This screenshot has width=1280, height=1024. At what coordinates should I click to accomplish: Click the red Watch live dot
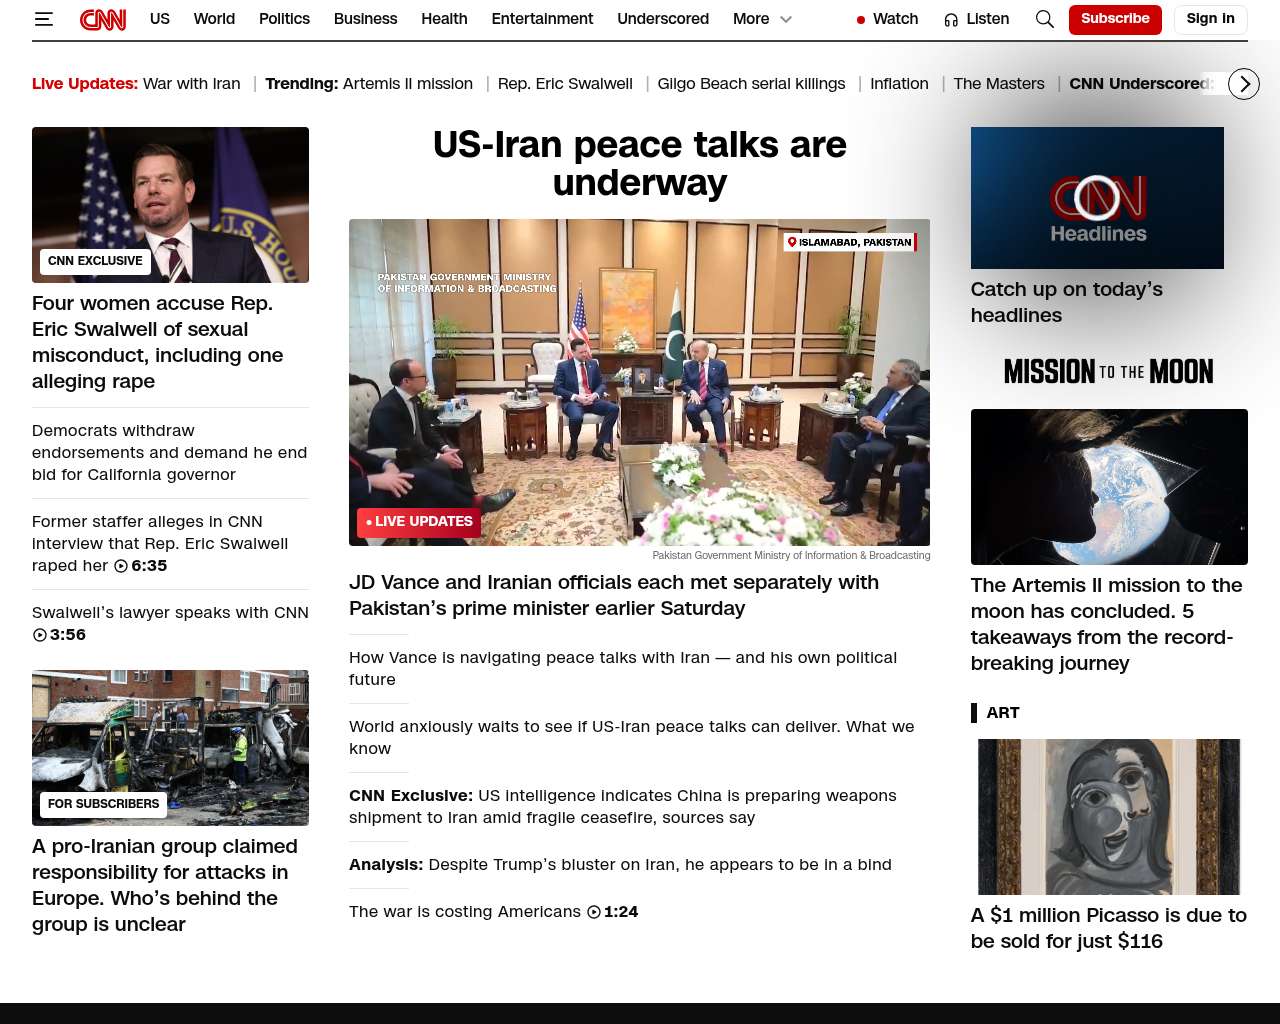coord(860,20)
